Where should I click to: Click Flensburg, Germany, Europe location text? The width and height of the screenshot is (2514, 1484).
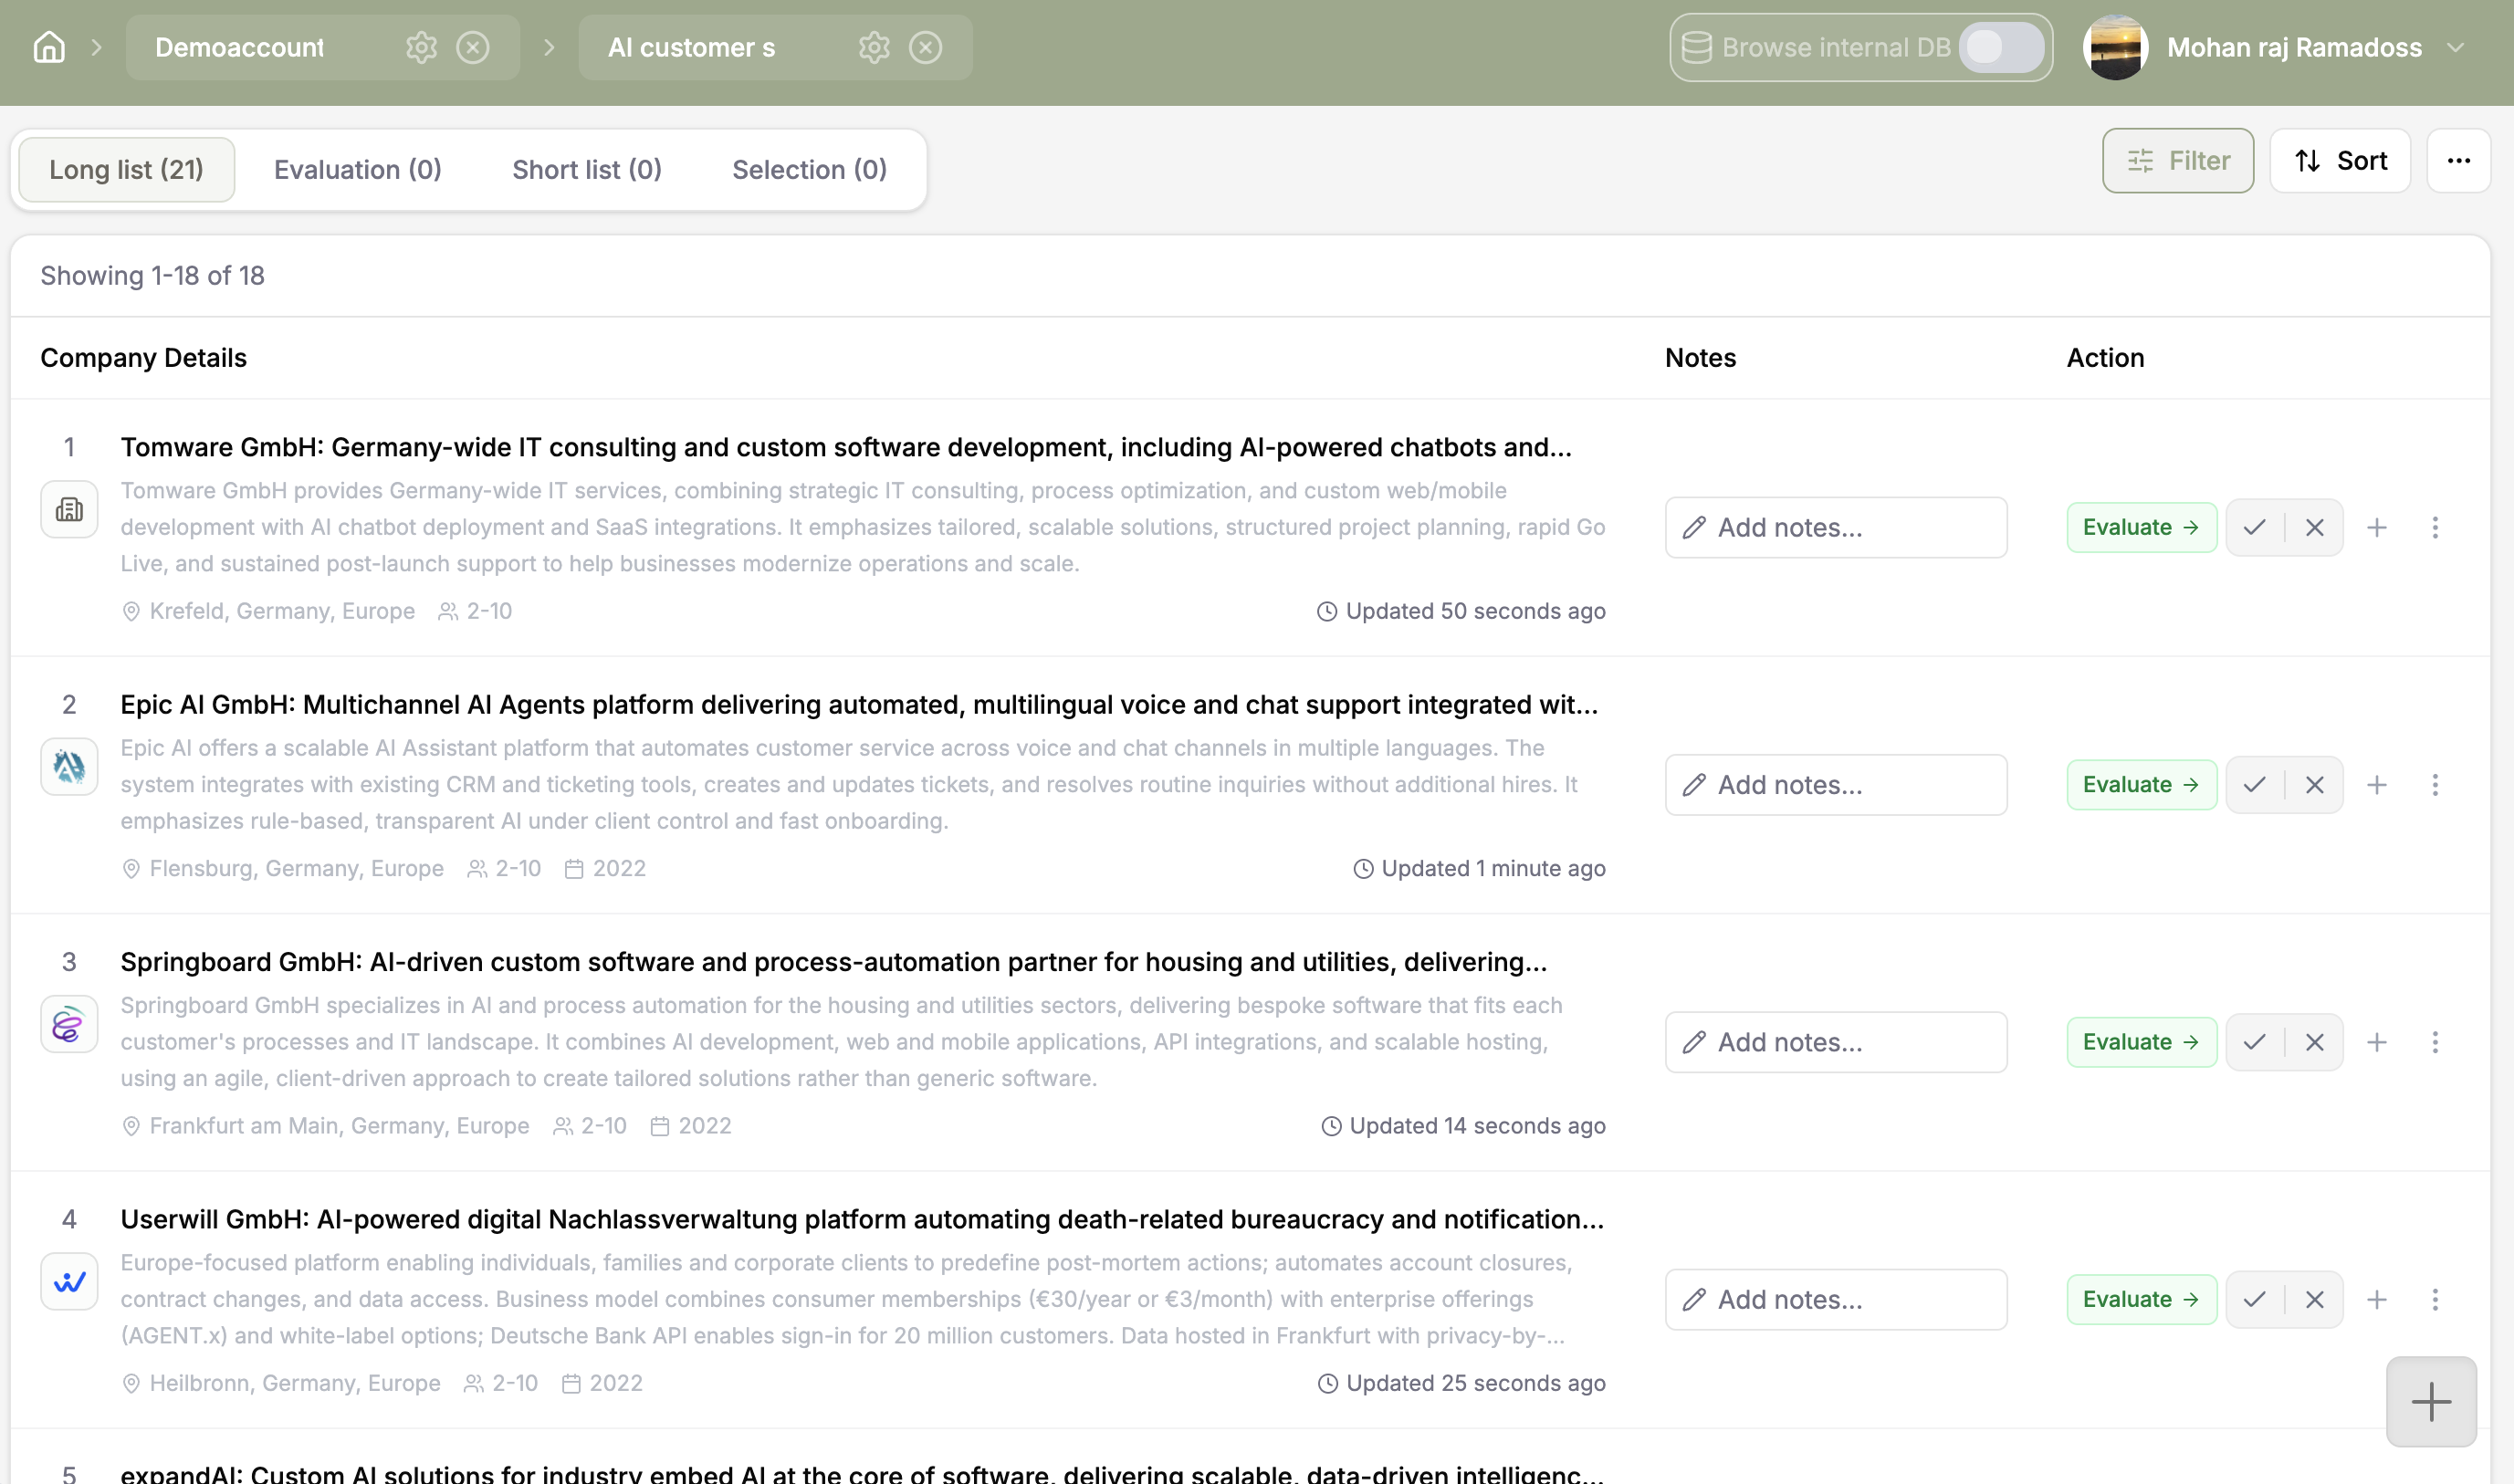tap(296, 868)
